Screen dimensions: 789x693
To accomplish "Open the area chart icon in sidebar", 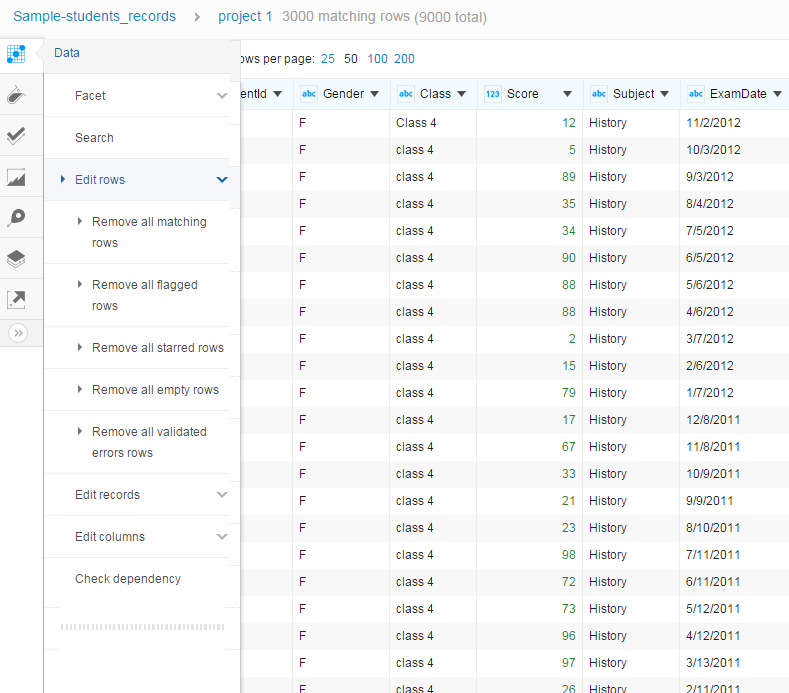I will [x=16, y=178].
